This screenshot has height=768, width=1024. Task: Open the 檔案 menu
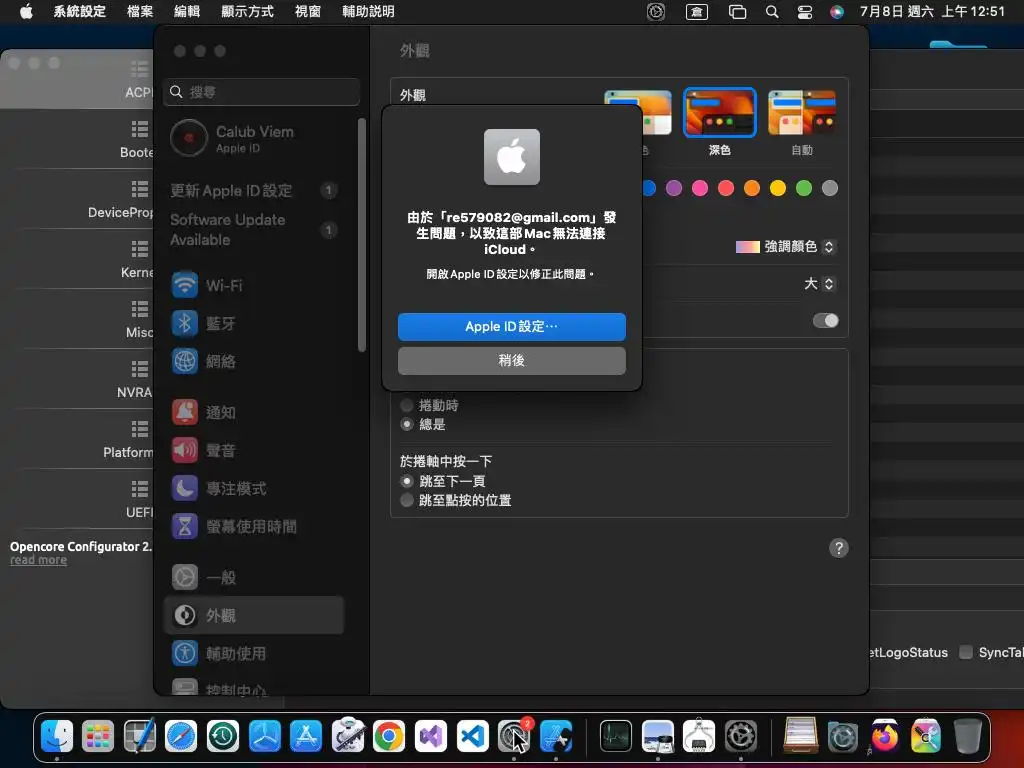click(x=140, y=11)
